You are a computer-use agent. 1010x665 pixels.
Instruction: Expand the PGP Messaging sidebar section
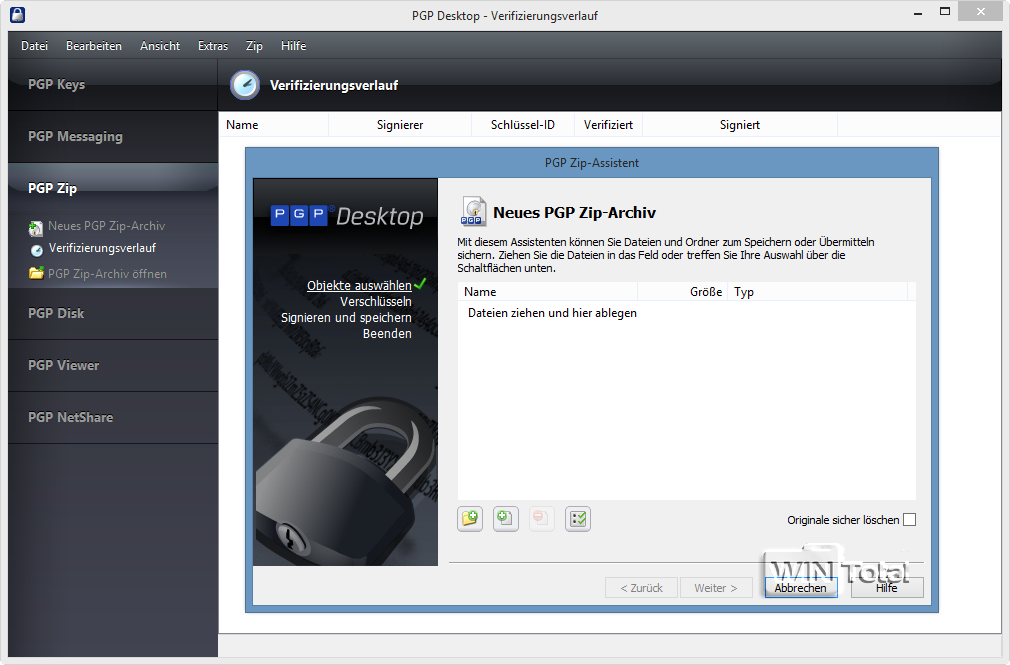pos(75,137)
